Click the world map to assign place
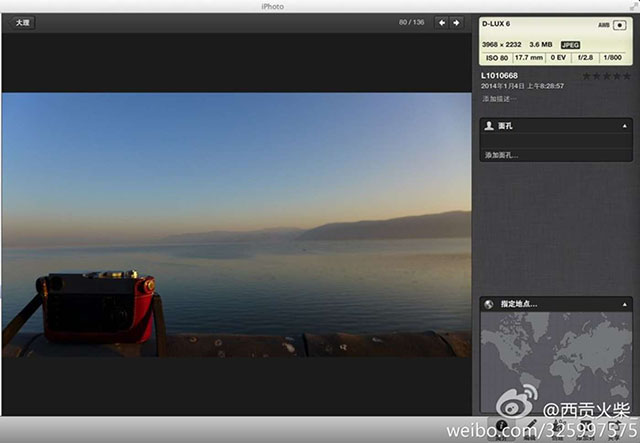The height and width of the screenshot is (443, 640). [x=556, y=361]
